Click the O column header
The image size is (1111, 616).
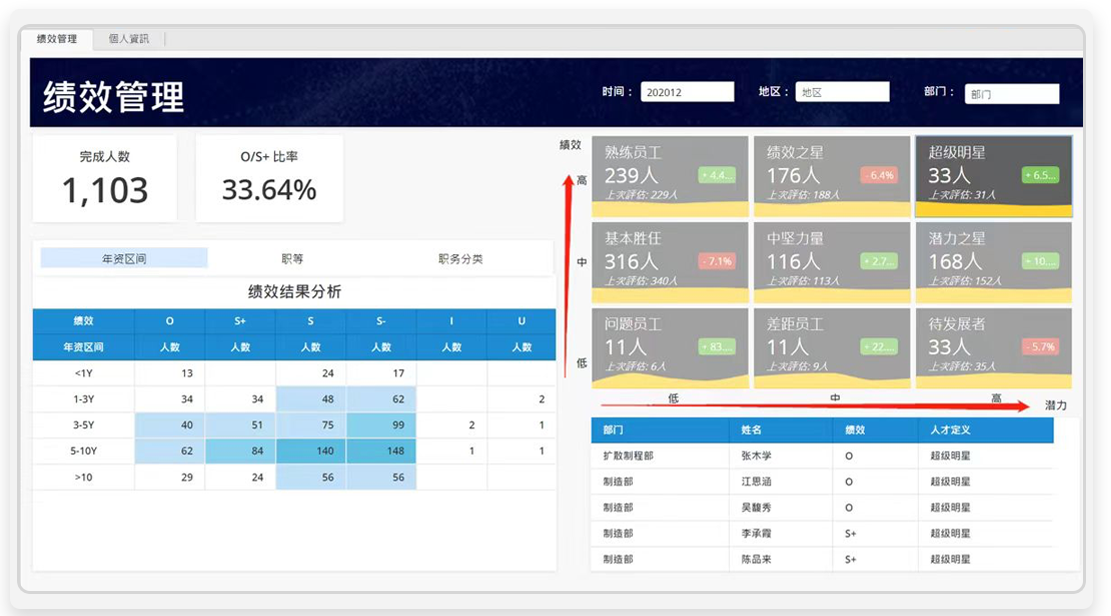click(169, 321)
